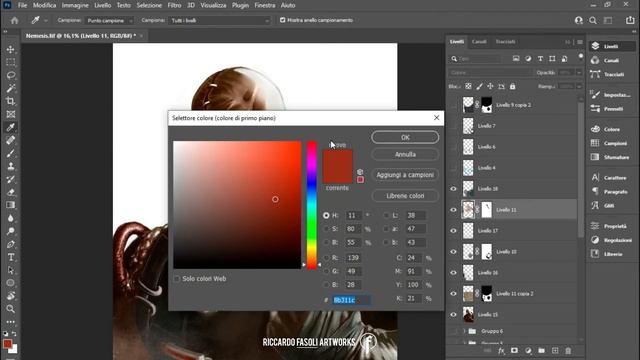The width and height of the screenshot is (640, 360).
Task: Select the Horizontal Type tool
Action: 11,257
